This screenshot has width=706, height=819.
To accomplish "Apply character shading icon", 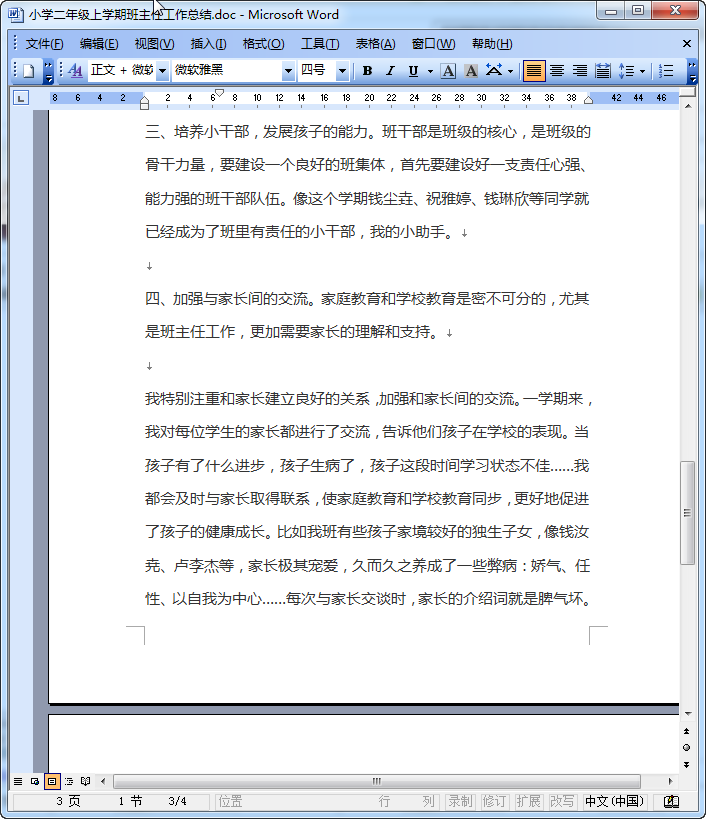I will pyautogui.click(x=471, y=71).
